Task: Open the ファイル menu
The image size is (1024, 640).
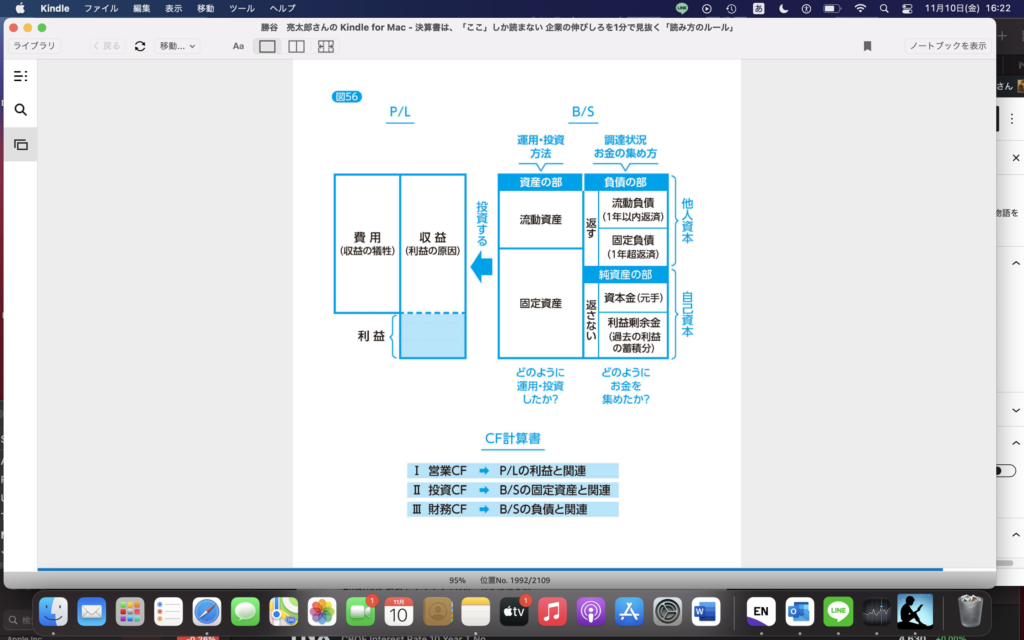Action: pyautogui.click(x=100, y=8)
